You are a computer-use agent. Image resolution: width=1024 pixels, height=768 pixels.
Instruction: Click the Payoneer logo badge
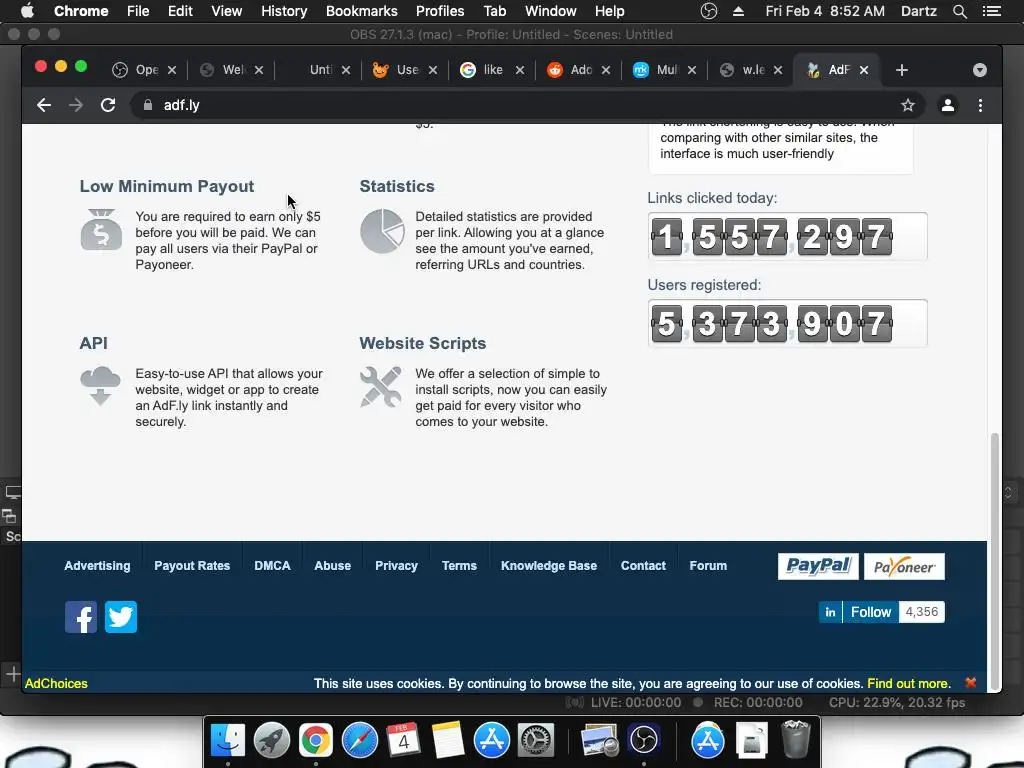(x=904, y=566)
